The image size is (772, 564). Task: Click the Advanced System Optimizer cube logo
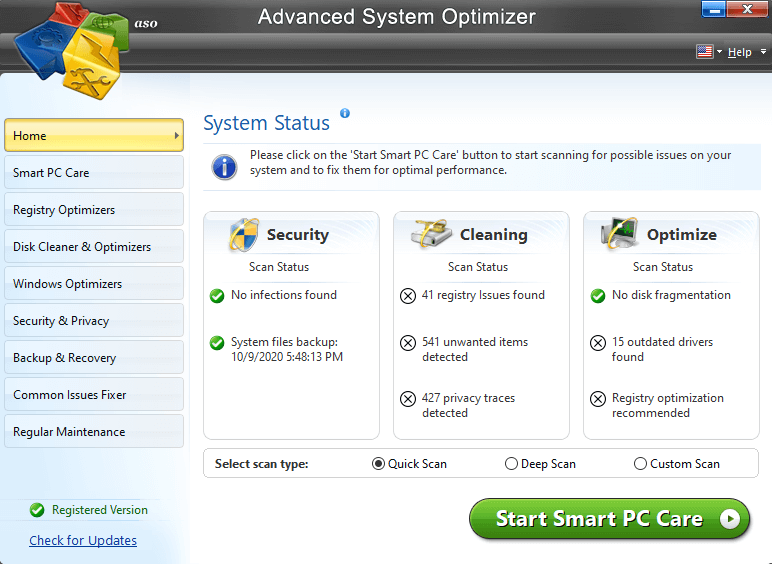click(x=71, y=51)
